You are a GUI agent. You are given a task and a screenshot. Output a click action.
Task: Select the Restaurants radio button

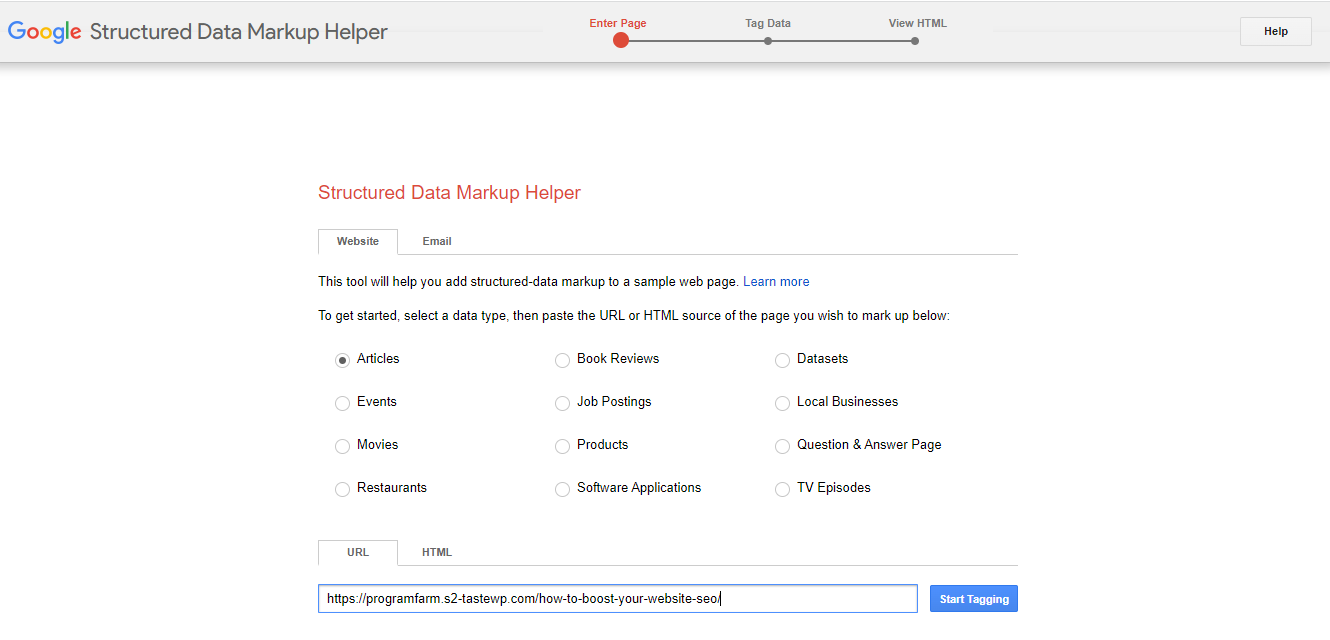[x=342, y=489]
